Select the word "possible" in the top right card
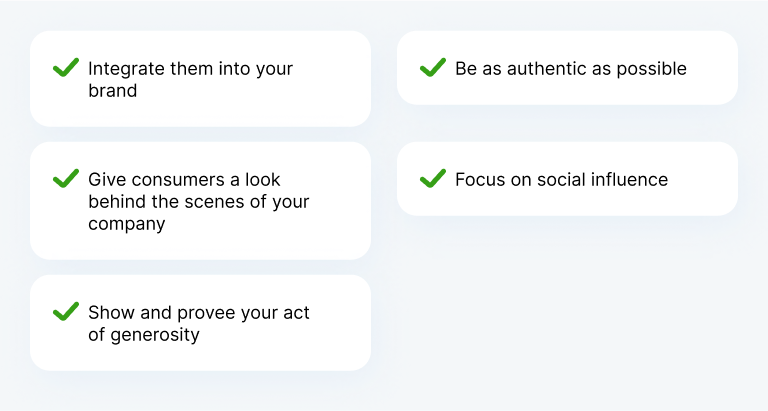The height and width of the screenshot is (411, 768). click(651, 69)
